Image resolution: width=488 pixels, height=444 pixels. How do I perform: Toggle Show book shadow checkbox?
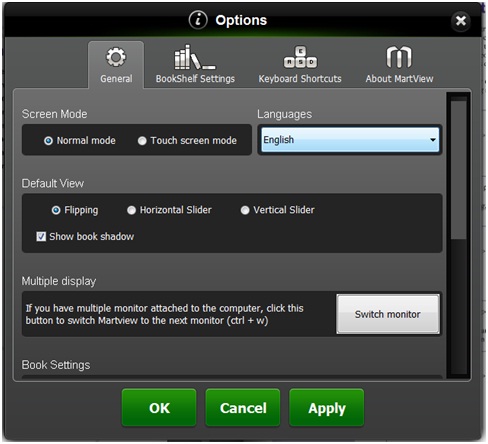[41, 237]
